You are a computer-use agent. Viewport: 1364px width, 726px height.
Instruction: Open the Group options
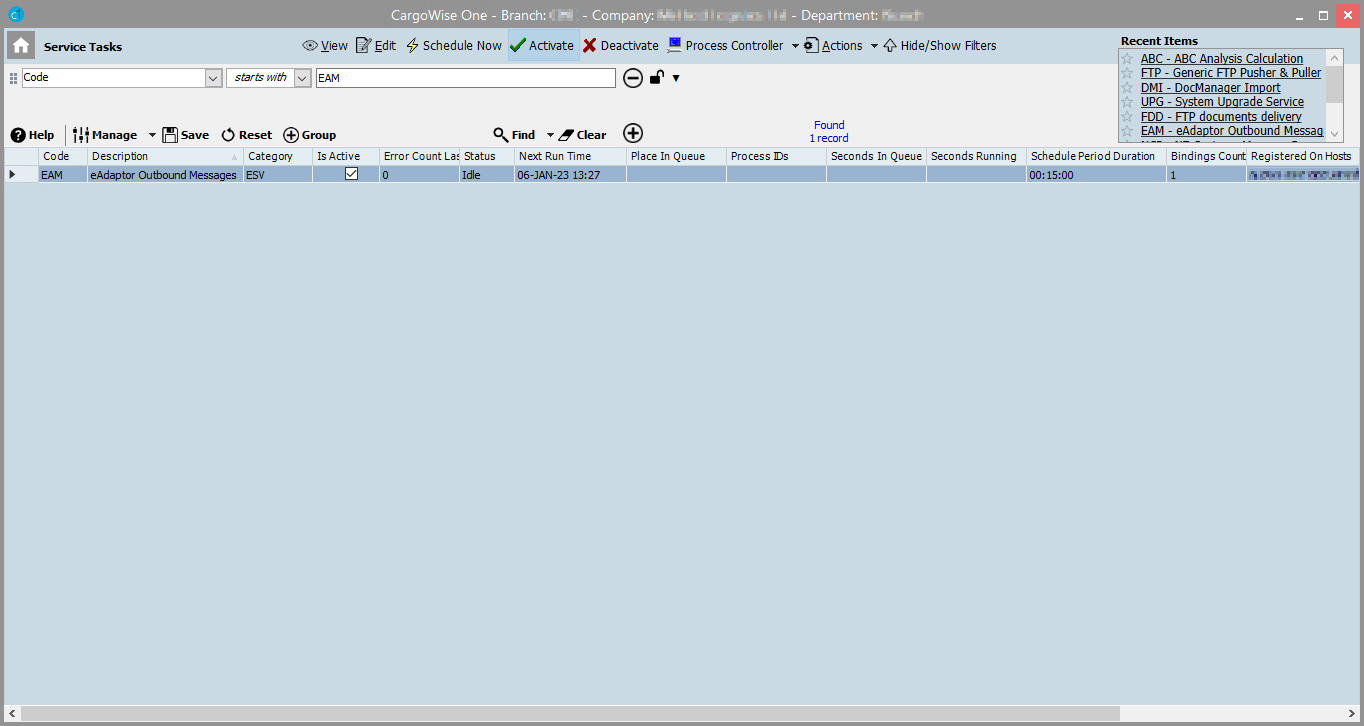click(310, 134)
